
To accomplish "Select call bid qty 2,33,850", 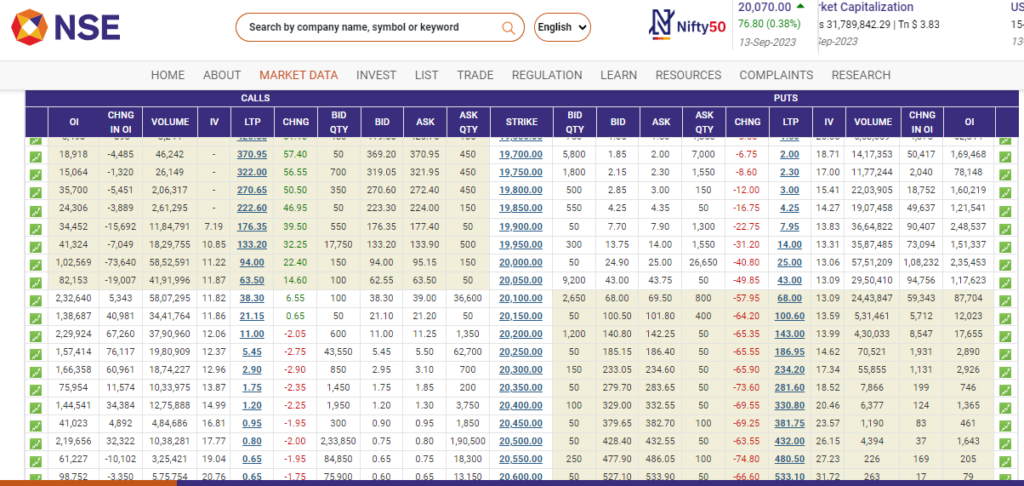I will click(x=338, y=441).
